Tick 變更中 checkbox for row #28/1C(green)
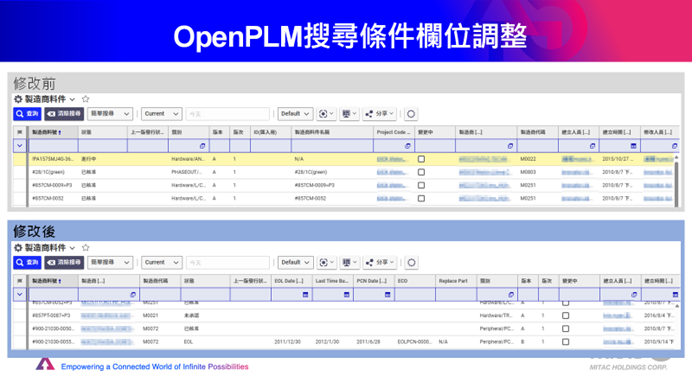Image resolution: width=692 pixels, height=389 pixels. [421, 172]
